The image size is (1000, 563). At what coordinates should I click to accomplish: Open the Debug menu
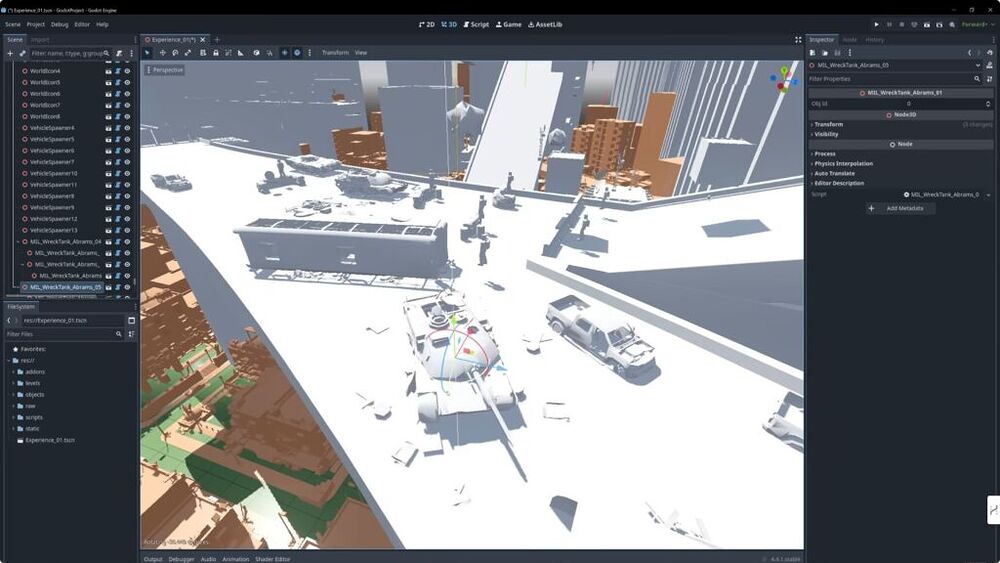(59, 24)
